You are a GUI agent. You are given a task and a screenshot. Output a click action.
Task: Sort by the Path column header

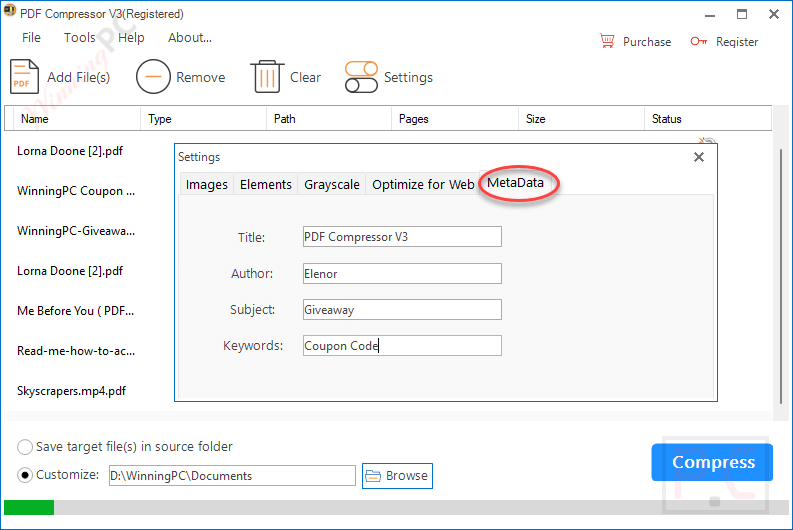[x=329, y=119]
